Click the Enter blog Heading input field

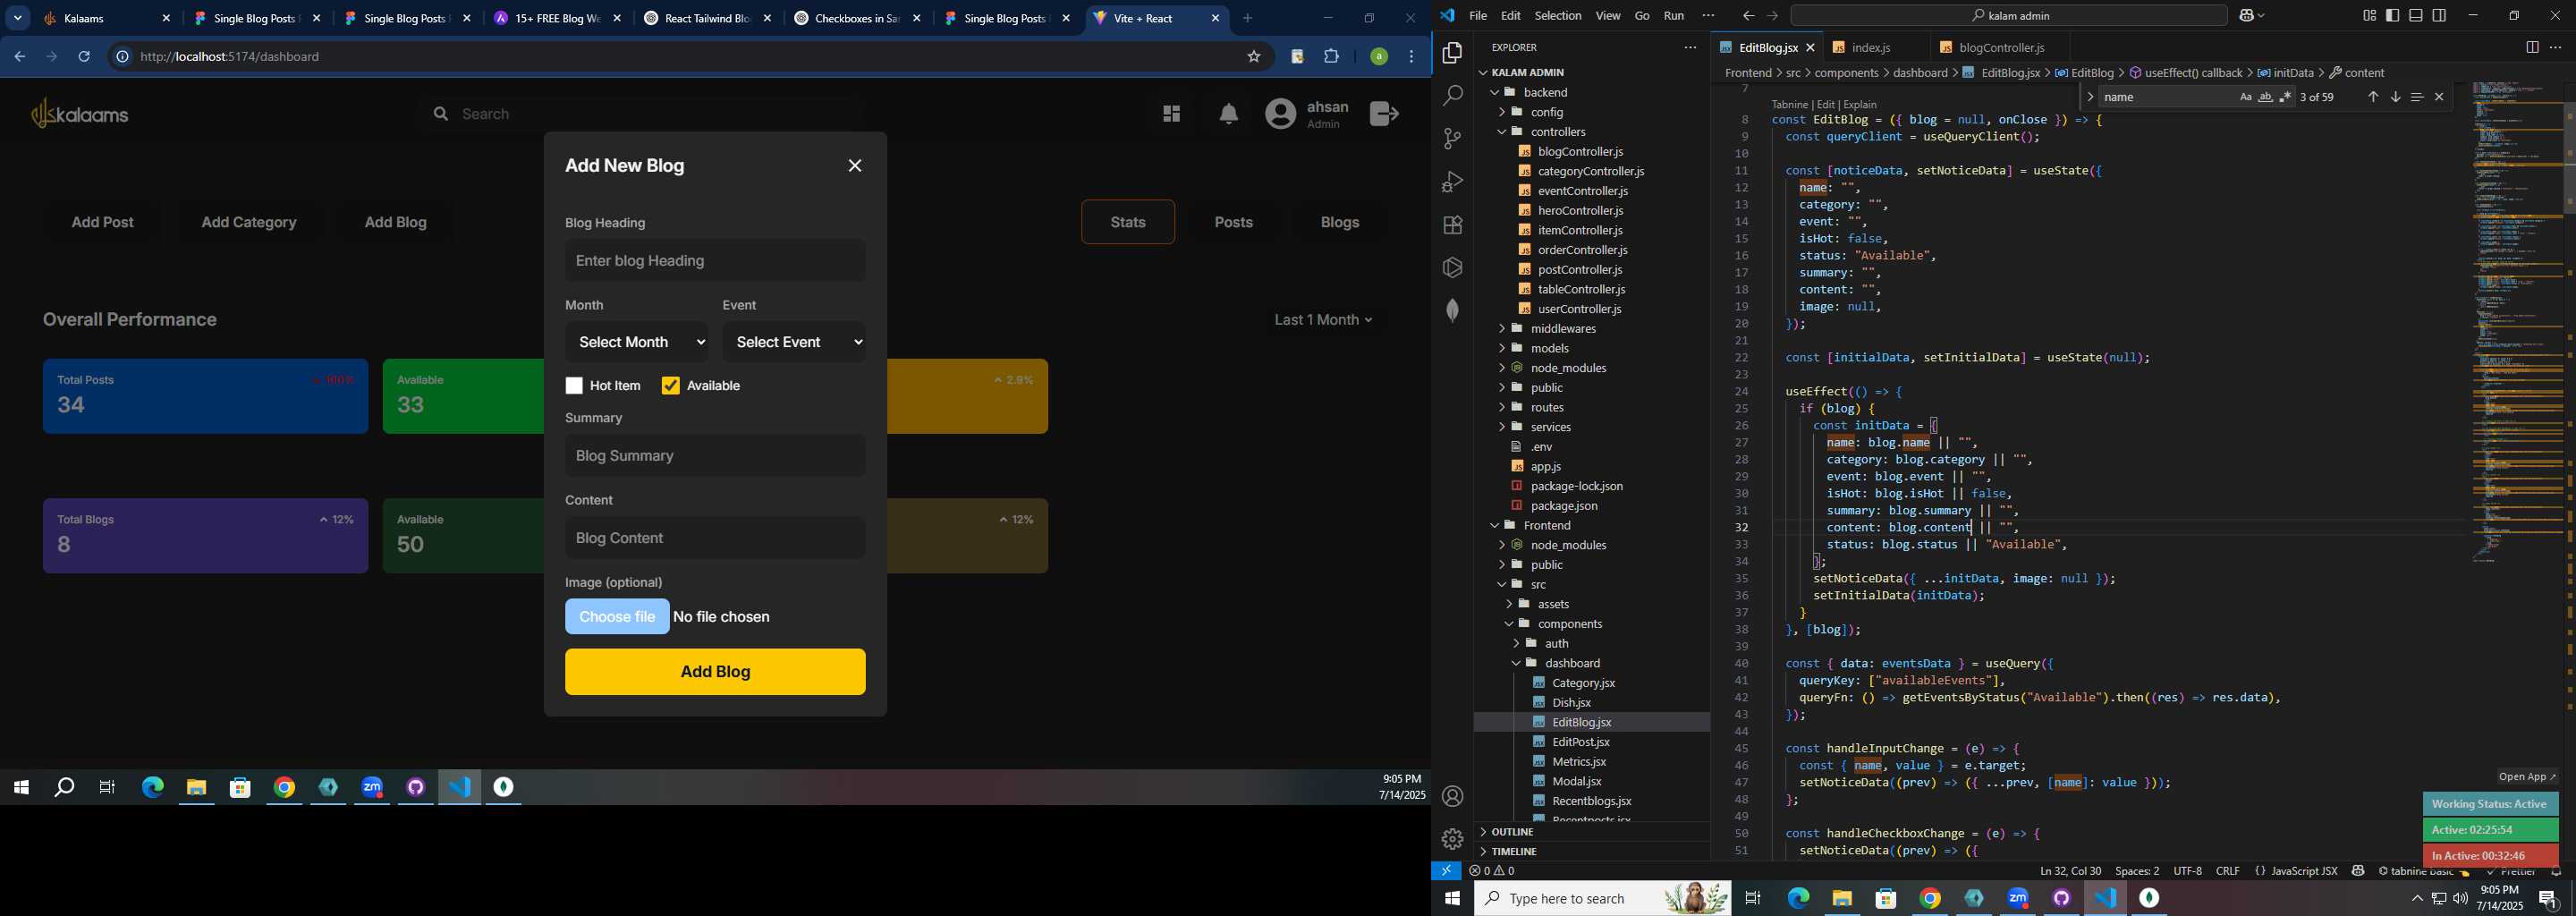[715, 261]
